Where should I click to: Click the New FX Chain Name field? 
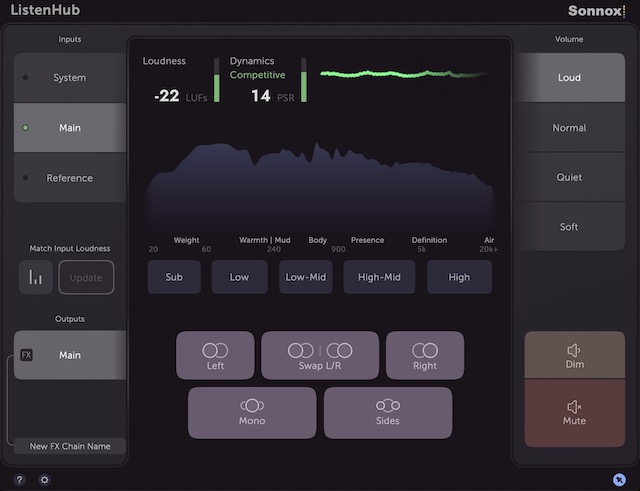70,446
